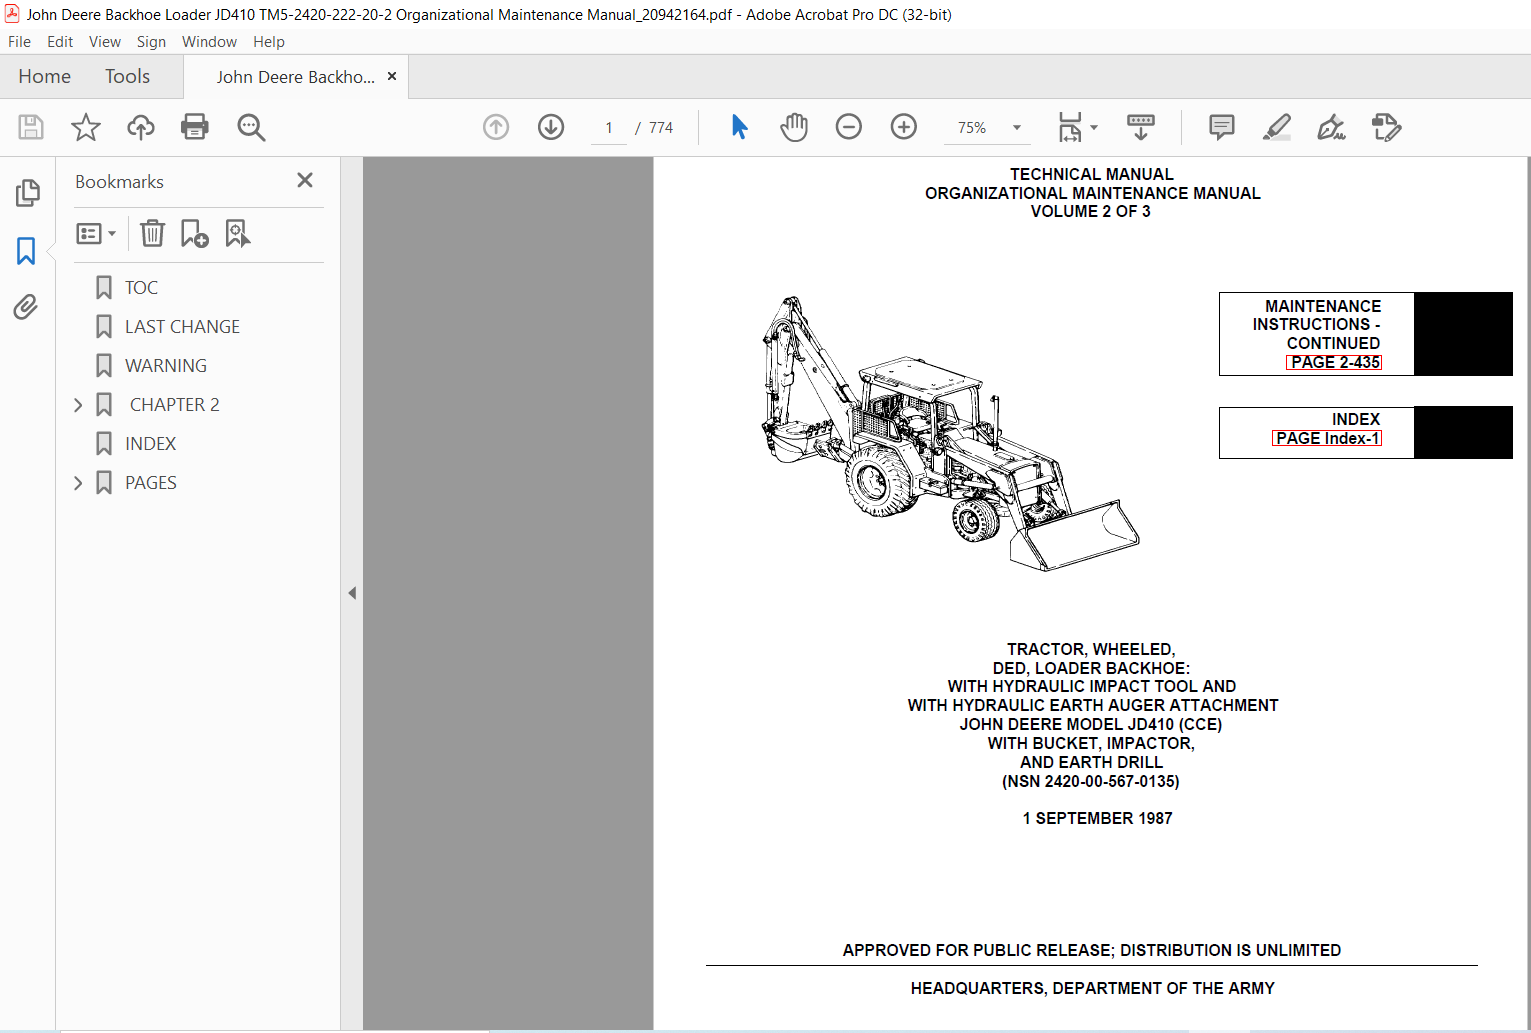The image size is (1531, 1033).
Task: Open the fit page options dropdown arrow
Action: tap(1094, 127)
